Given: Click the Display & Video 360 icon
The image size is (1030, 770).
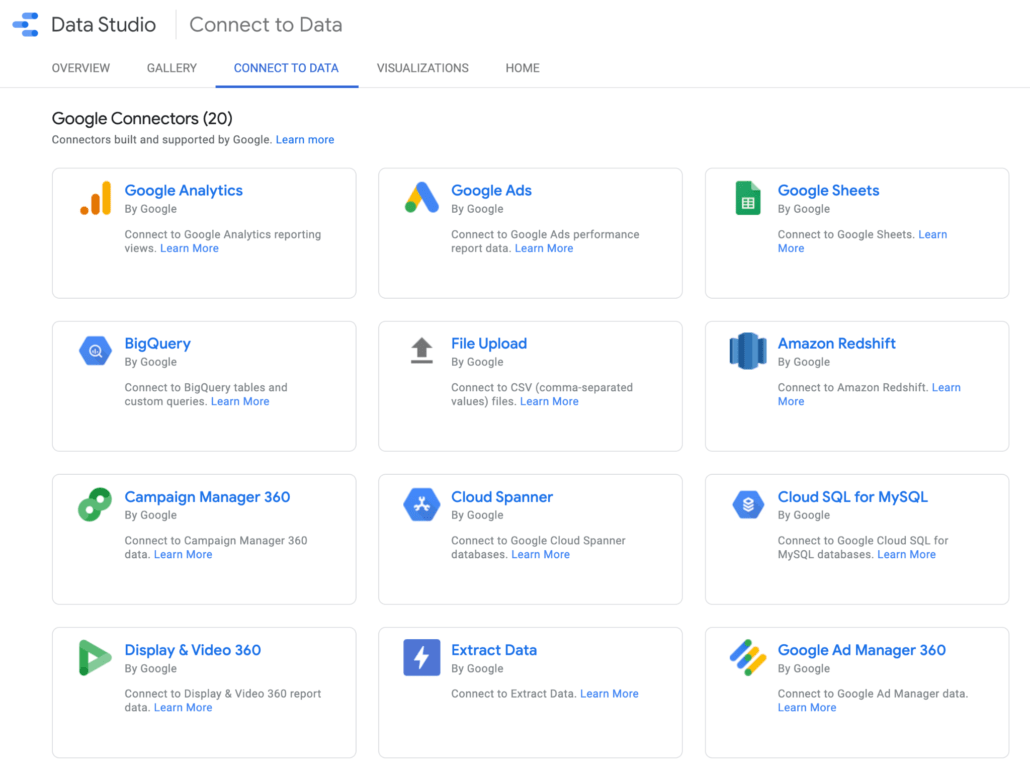Looking at the screenshot, I should [93, 657].
